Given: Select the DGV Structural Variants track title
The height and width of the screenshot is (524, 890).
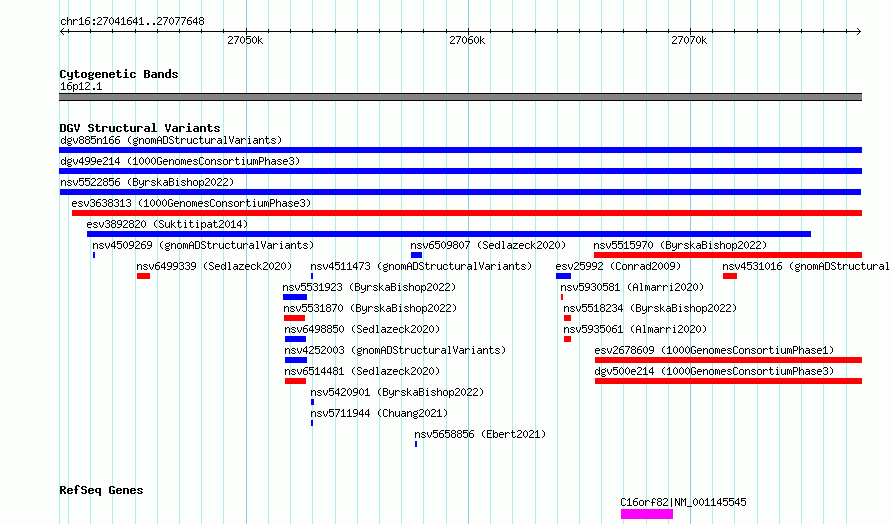Looking at the screenshot, I should point(140,128).
